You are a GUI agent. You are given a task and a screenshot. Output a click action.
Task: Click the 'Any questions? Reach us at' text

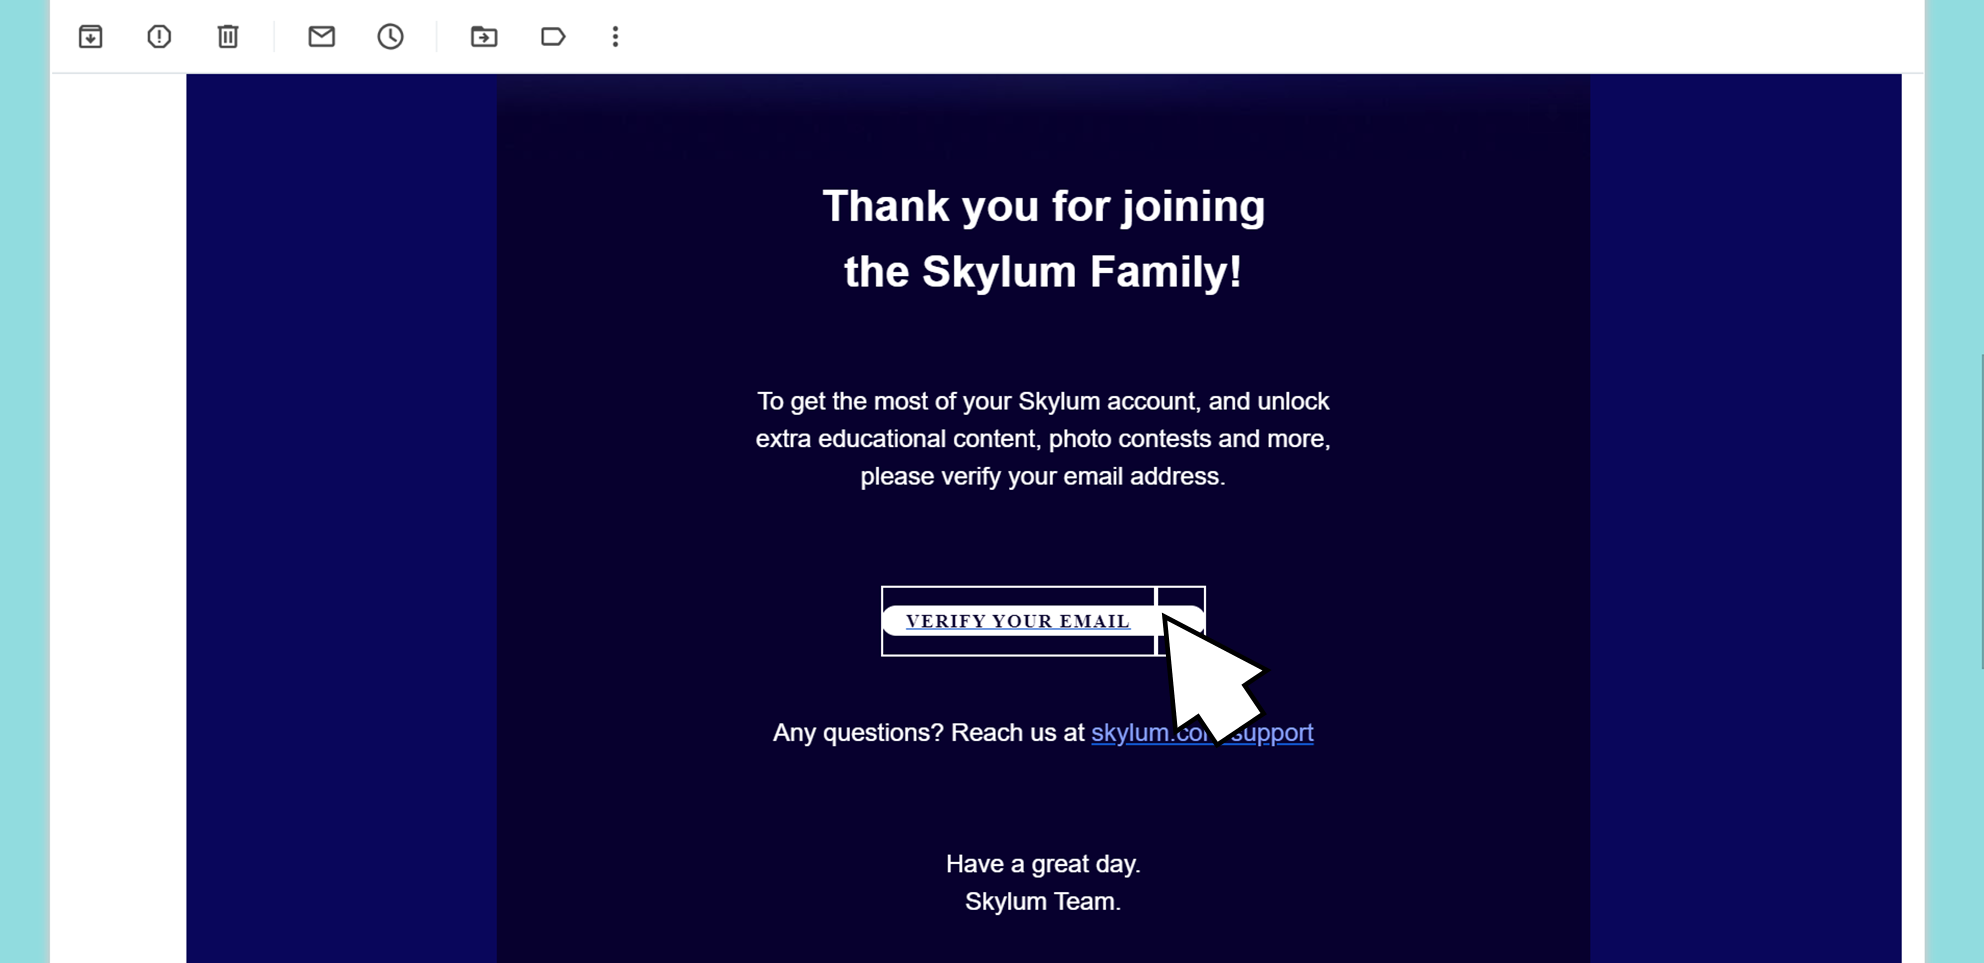click(x=929, y=733)
